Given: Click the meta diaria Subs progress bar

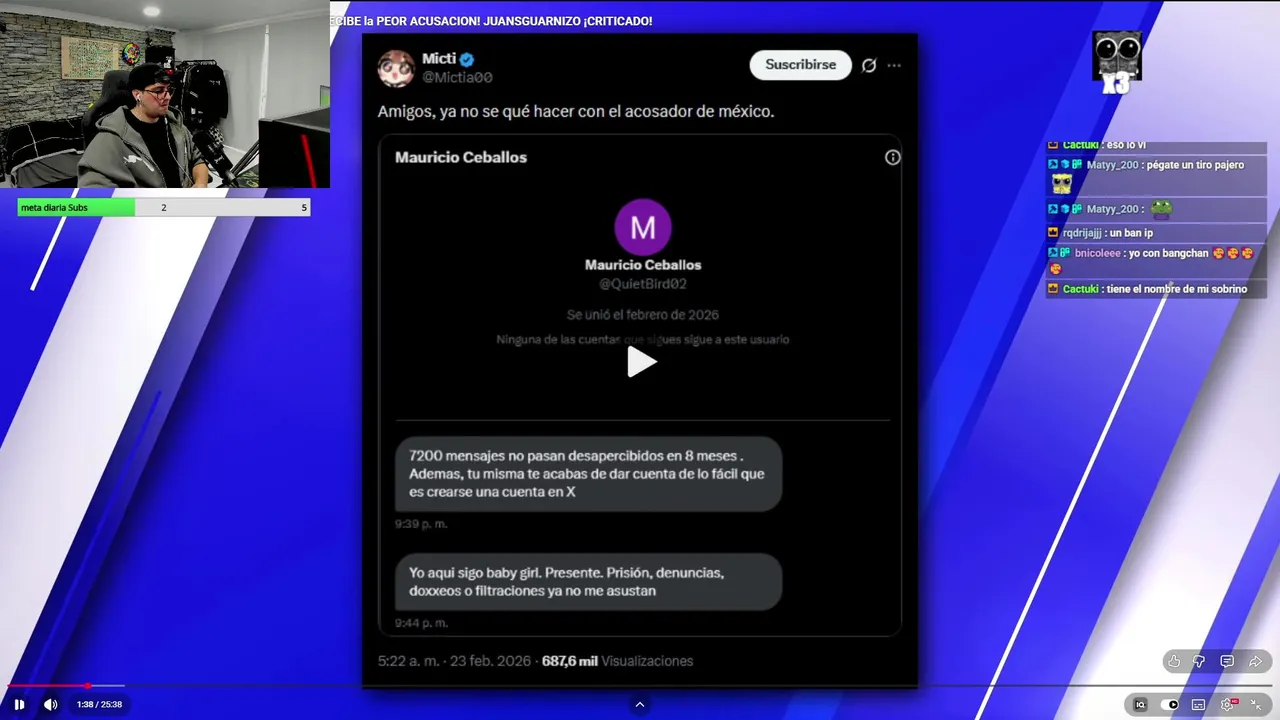Looking at the screenshot, I should pos(163,207).
